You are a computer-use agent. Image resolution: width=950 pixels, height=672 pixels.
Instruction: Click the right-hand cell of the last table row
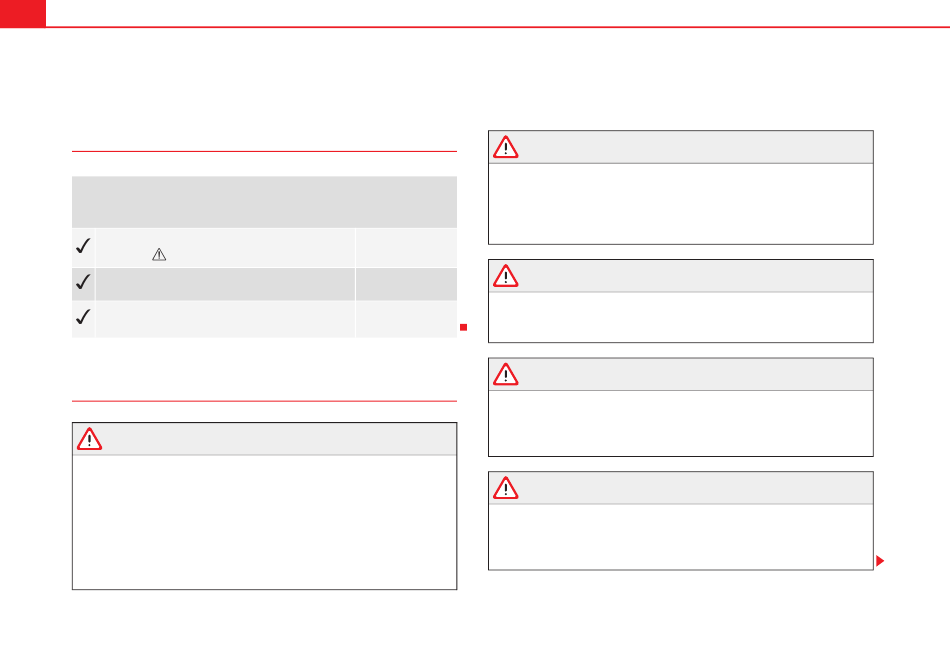point(405,318)
